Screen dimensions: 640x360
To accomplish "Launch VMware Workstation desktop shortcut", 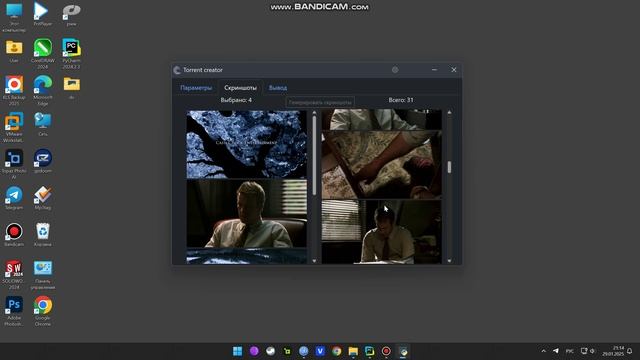I will click(x=14, y=127).
